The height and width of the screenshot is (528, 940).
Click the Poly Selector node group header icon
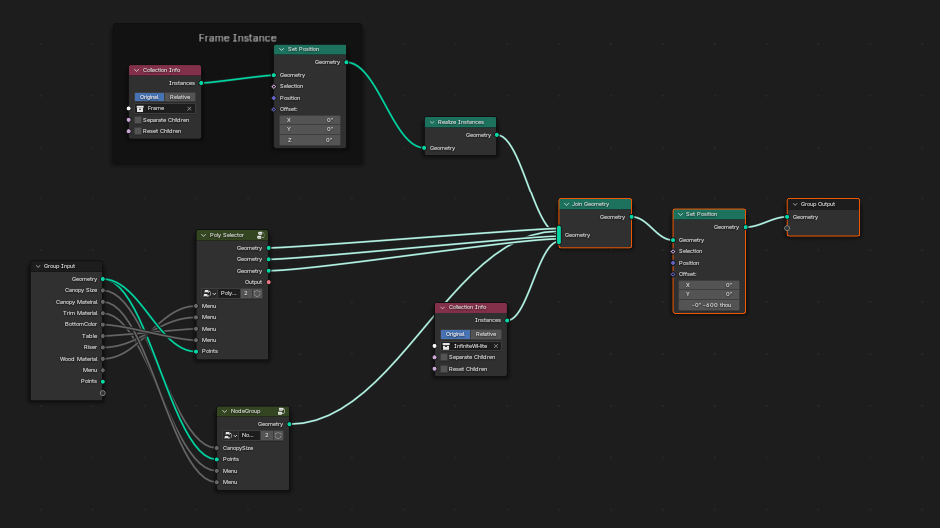coord(261,235)
